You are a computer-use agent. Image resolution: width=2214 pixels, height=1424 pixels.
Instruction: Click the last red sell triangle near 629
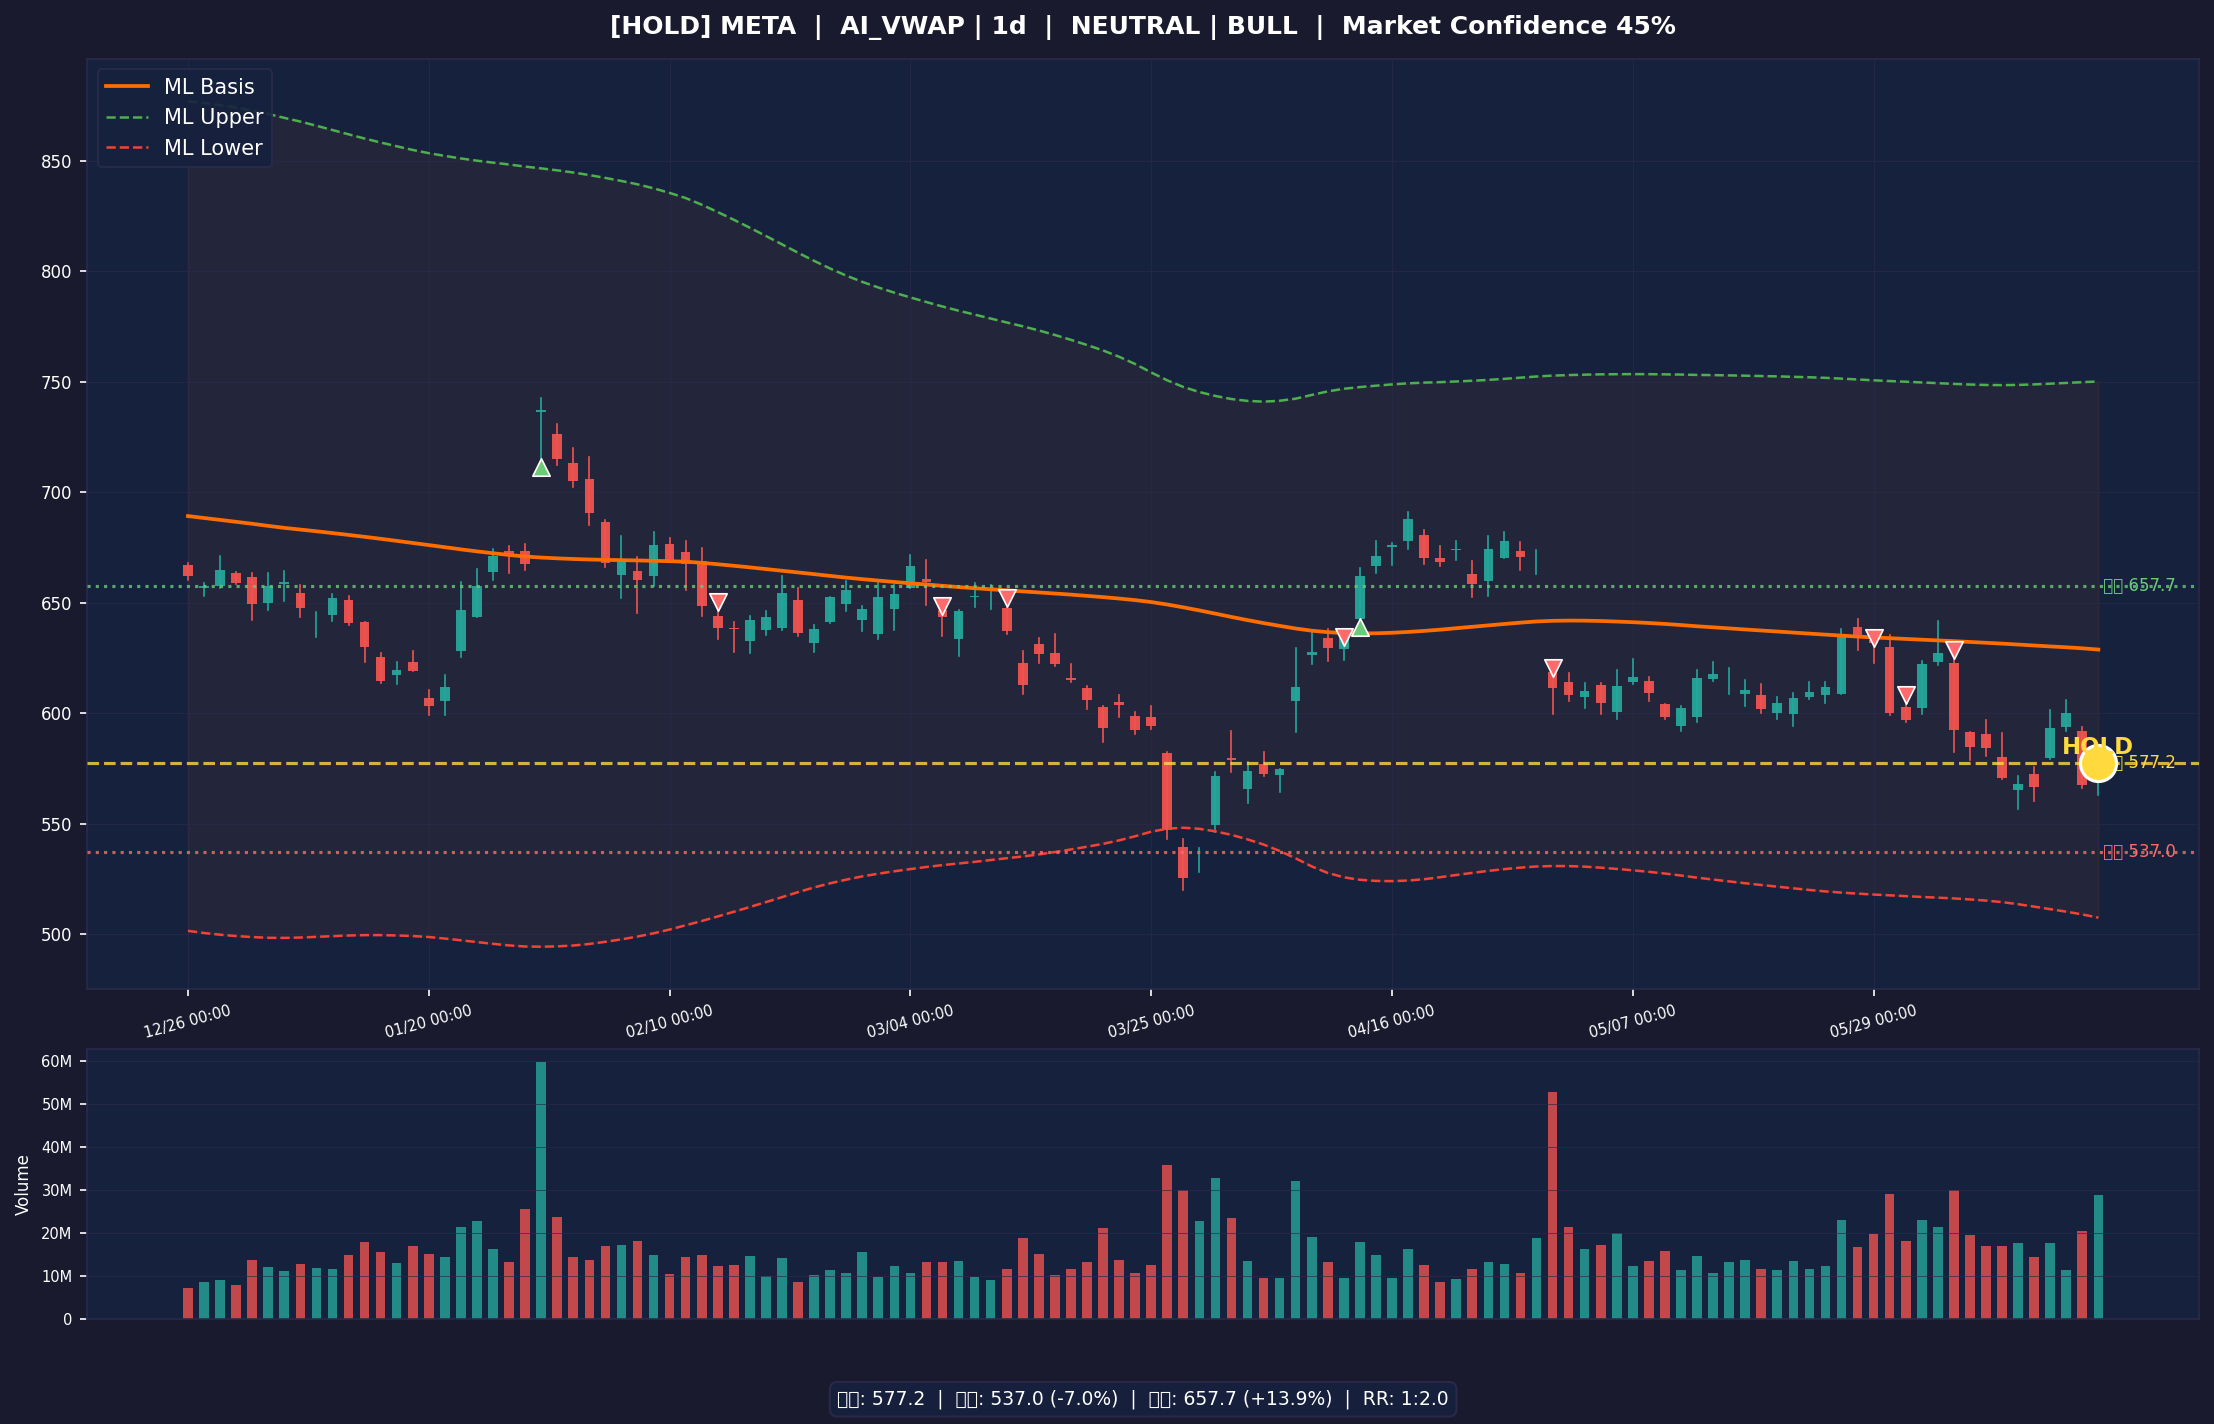pyautogui.click(x=1954, y=650)
